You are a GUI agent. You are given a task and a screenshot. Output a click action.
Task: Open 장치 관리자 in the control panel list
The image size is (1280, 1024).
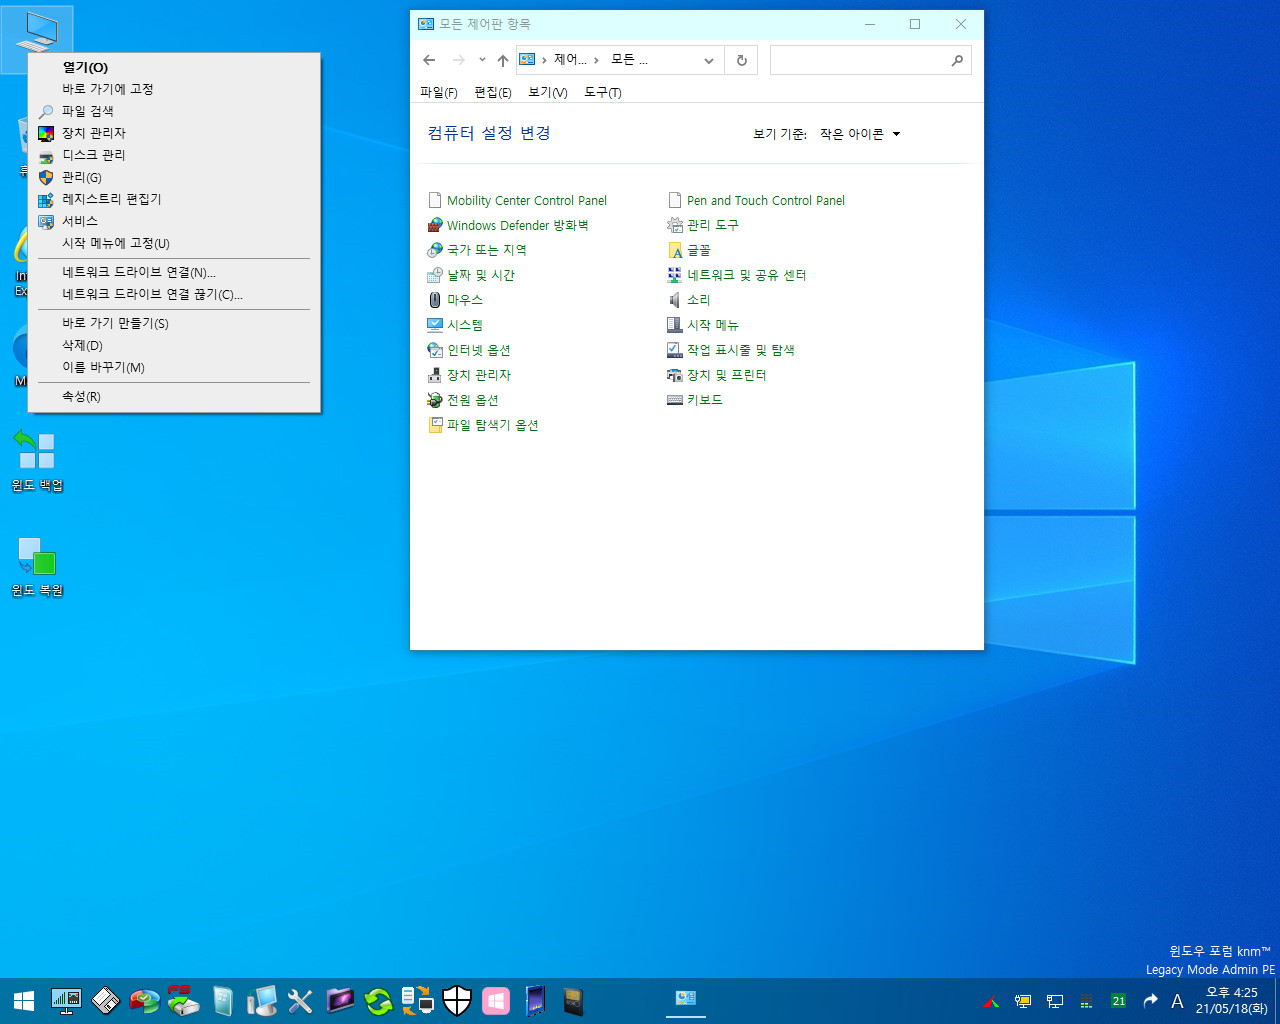pyautogui.click(x=469, y=375)
